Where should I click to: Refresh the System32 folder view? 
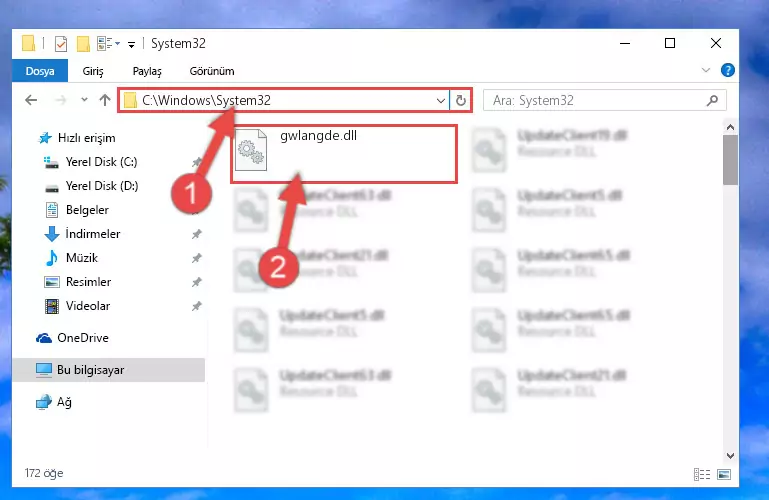pos(461,100)
